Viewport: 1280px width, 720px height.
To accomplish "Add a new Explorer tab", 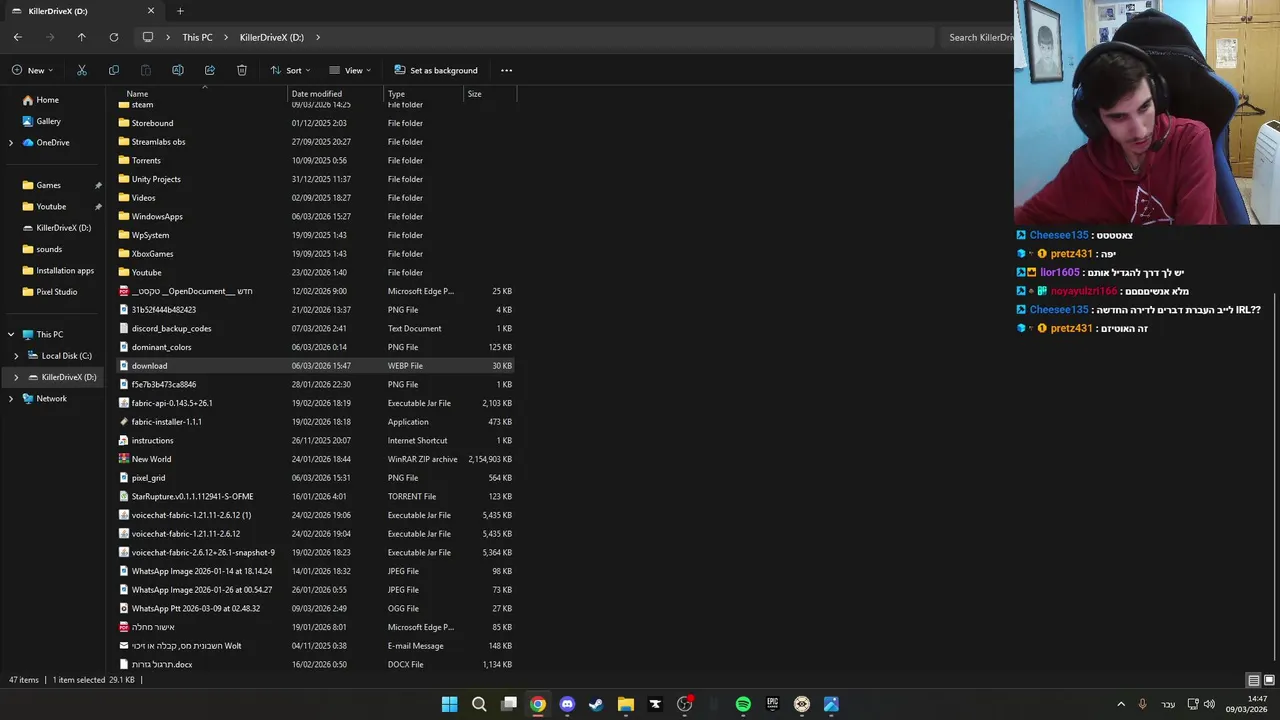I will pos(180,11).
